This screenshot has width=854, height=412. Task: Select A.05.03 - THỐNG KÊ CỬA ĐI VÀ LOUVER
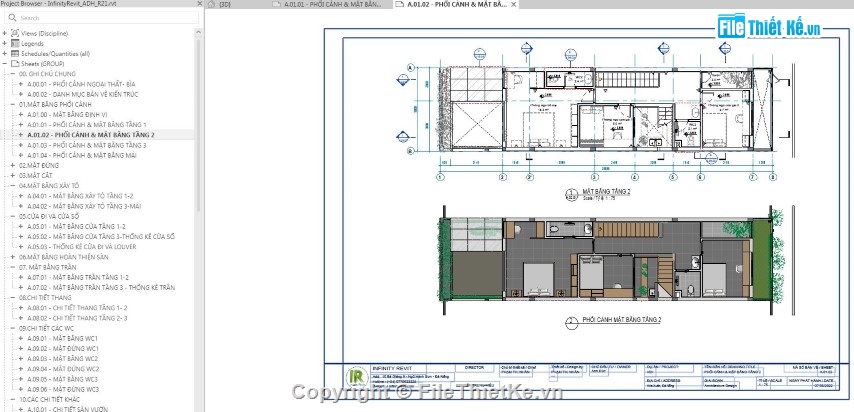click(82, 247)
